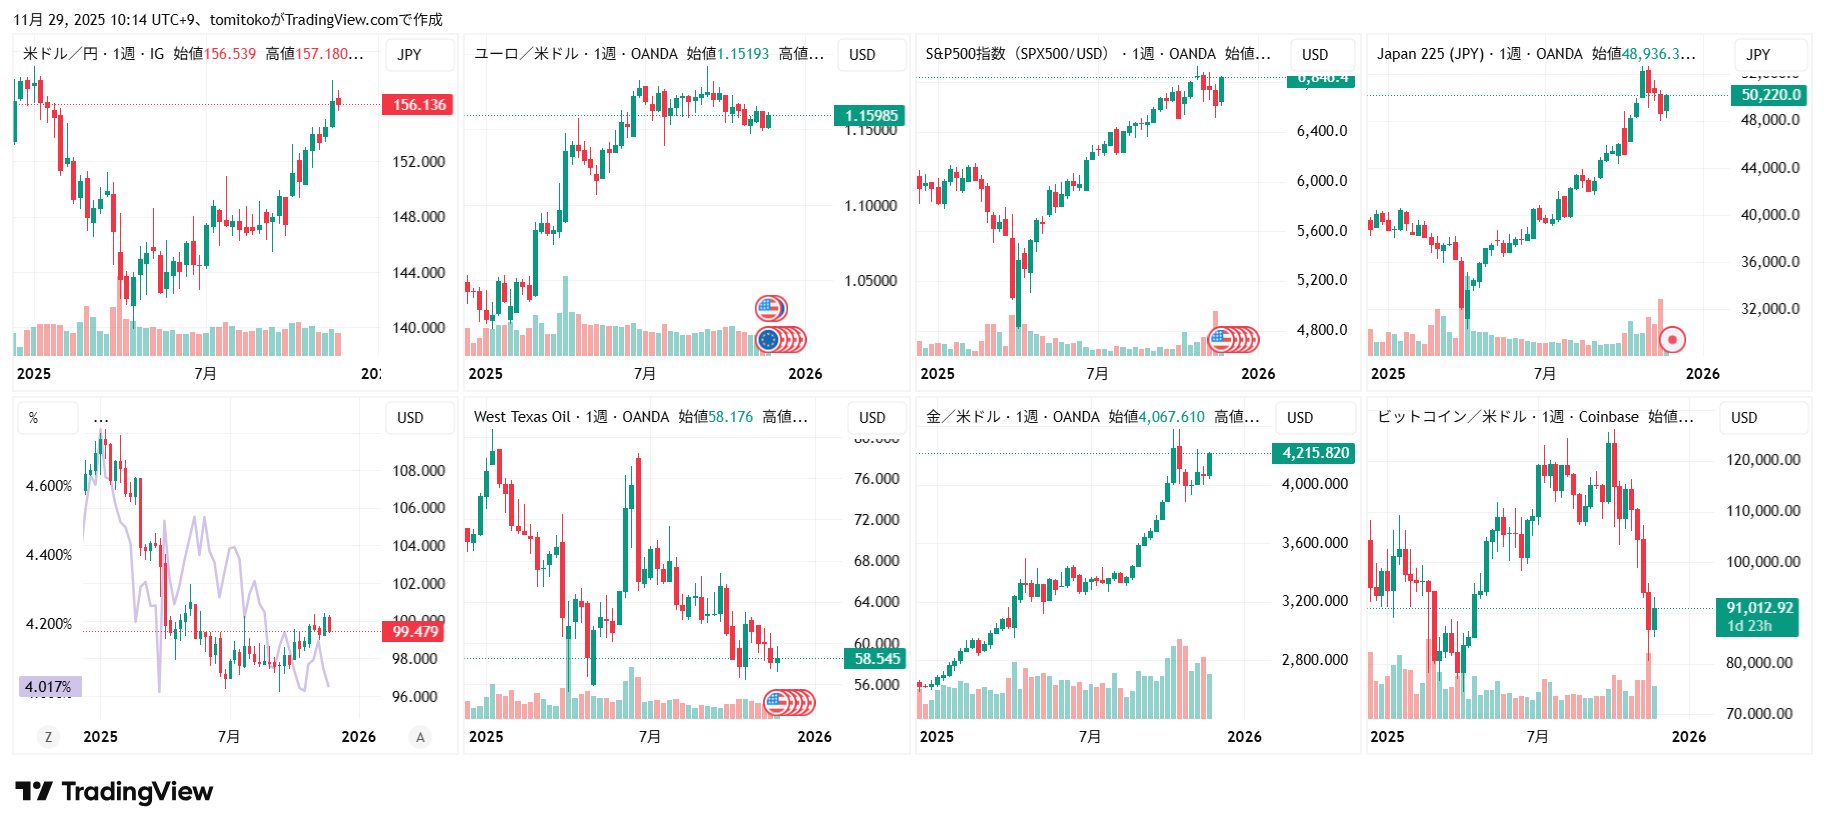Open JPY currency selector on 米ドル/円 chart
The width and height of the screenshot is (1825, 829).
pos(410,55)
